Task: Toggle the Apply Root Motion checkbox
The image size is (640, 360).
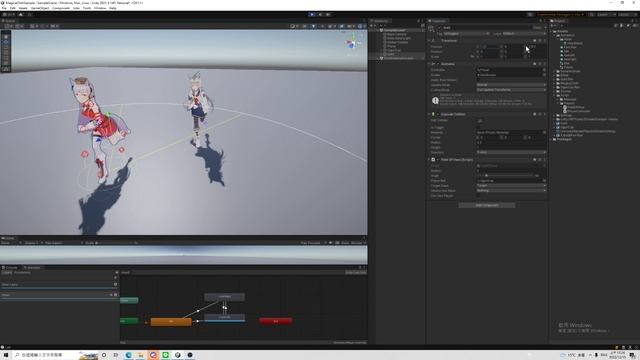Action: pos(478,80)
